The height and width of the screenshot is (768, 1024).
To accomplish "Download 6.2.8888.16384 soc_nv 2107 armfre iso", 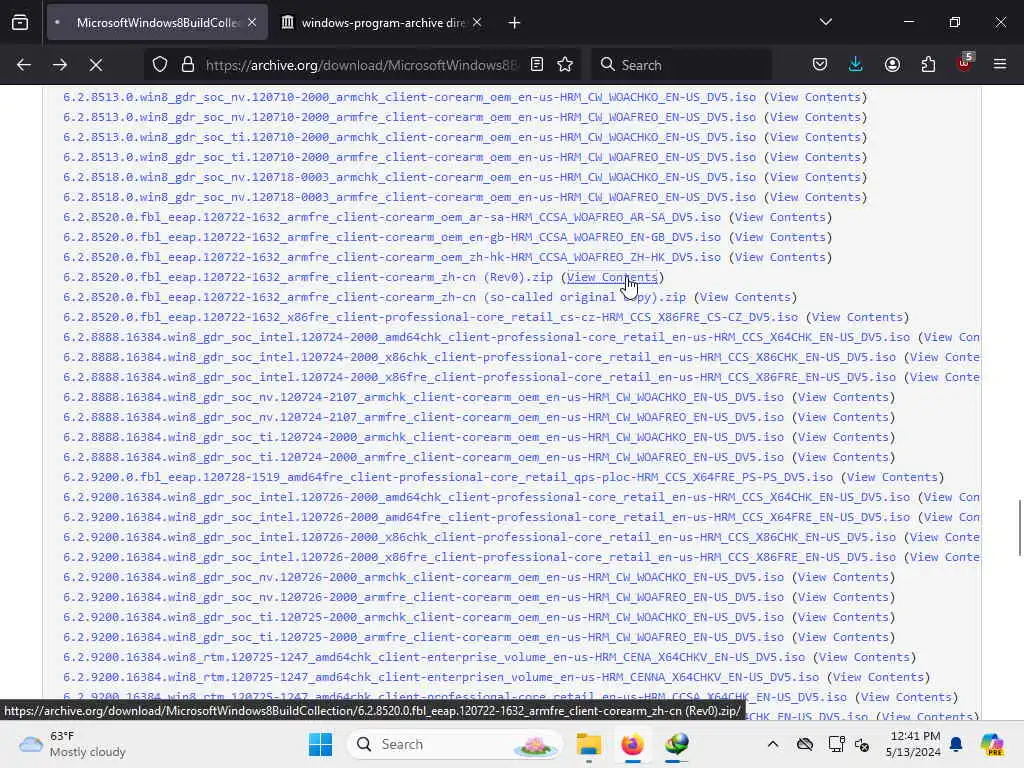I will click(x=423, y=417).
